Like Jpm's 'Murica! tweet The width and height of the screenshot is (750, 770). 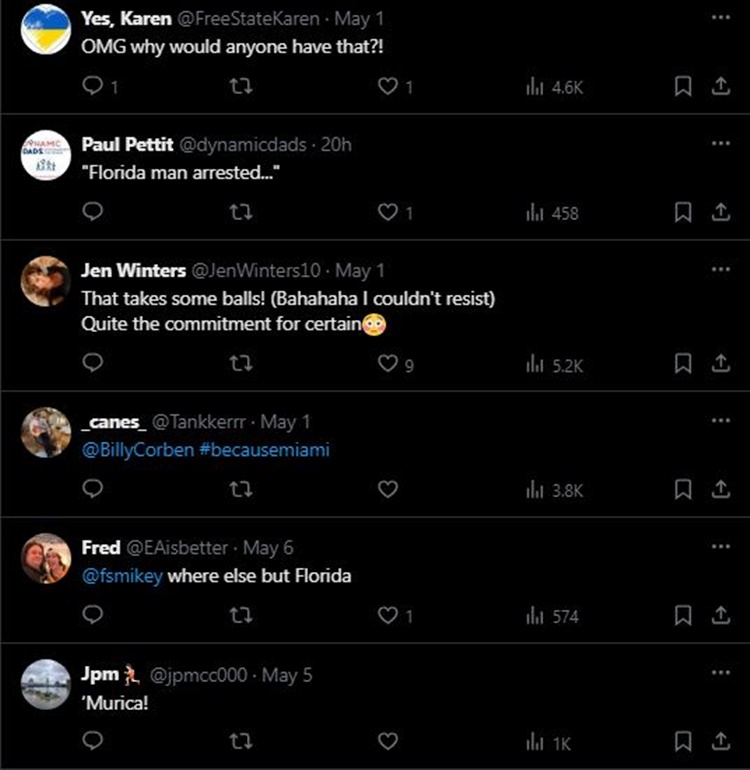[x=387, y=742]
